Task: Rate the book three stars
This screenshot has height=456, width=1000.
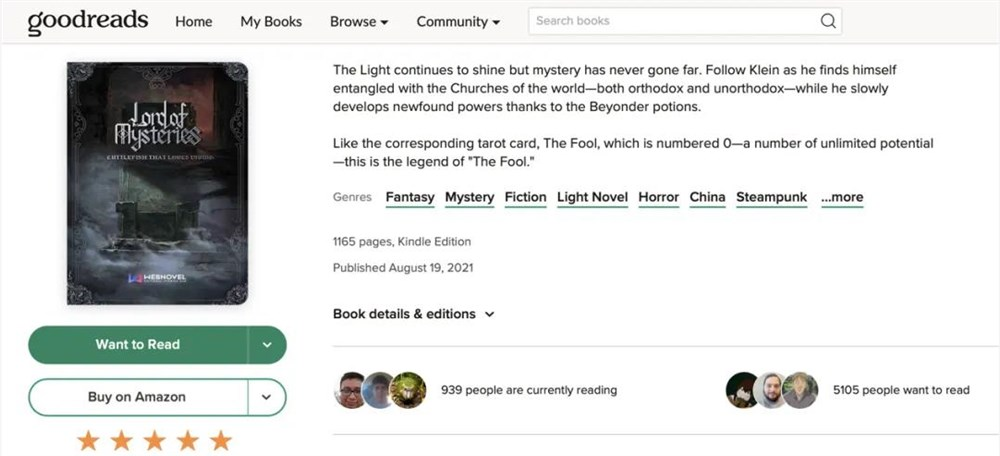Action: click(155, 440)
